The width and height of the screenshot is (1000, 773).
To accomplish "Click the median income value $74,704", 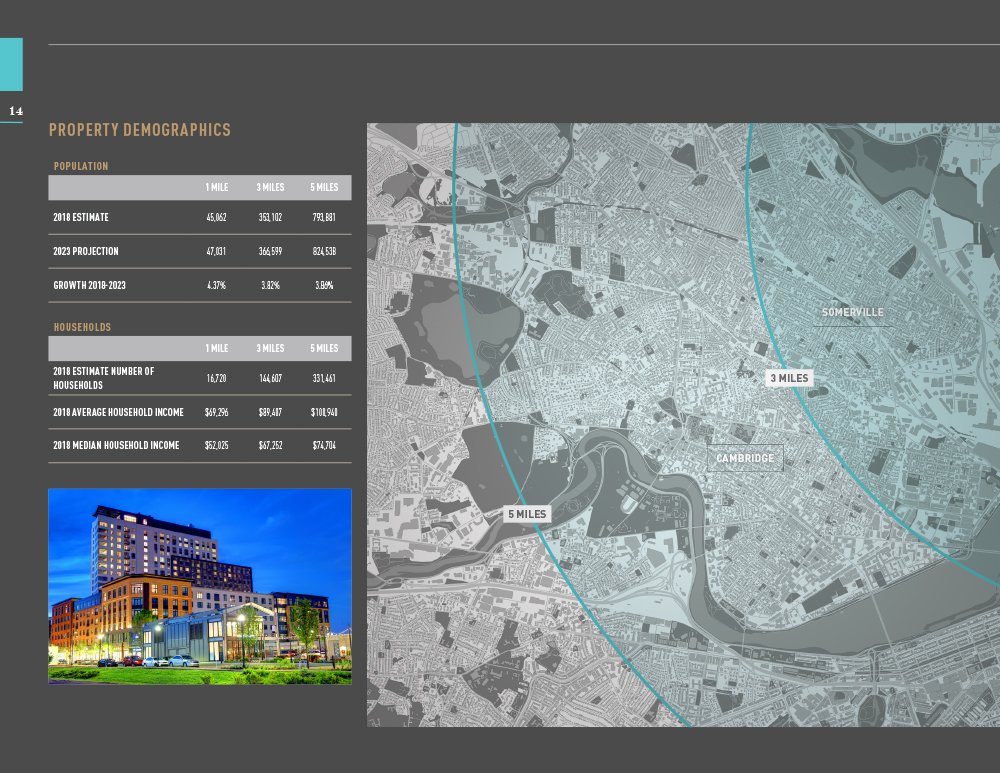I will pyautogui.click(x=324, y=445).
